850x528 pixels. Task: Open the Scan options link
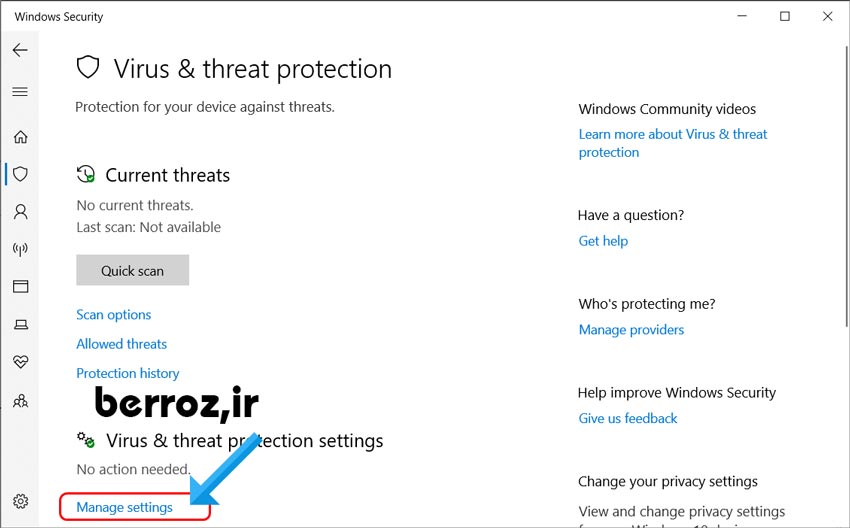pyautogui.click(x=114, y=315)
